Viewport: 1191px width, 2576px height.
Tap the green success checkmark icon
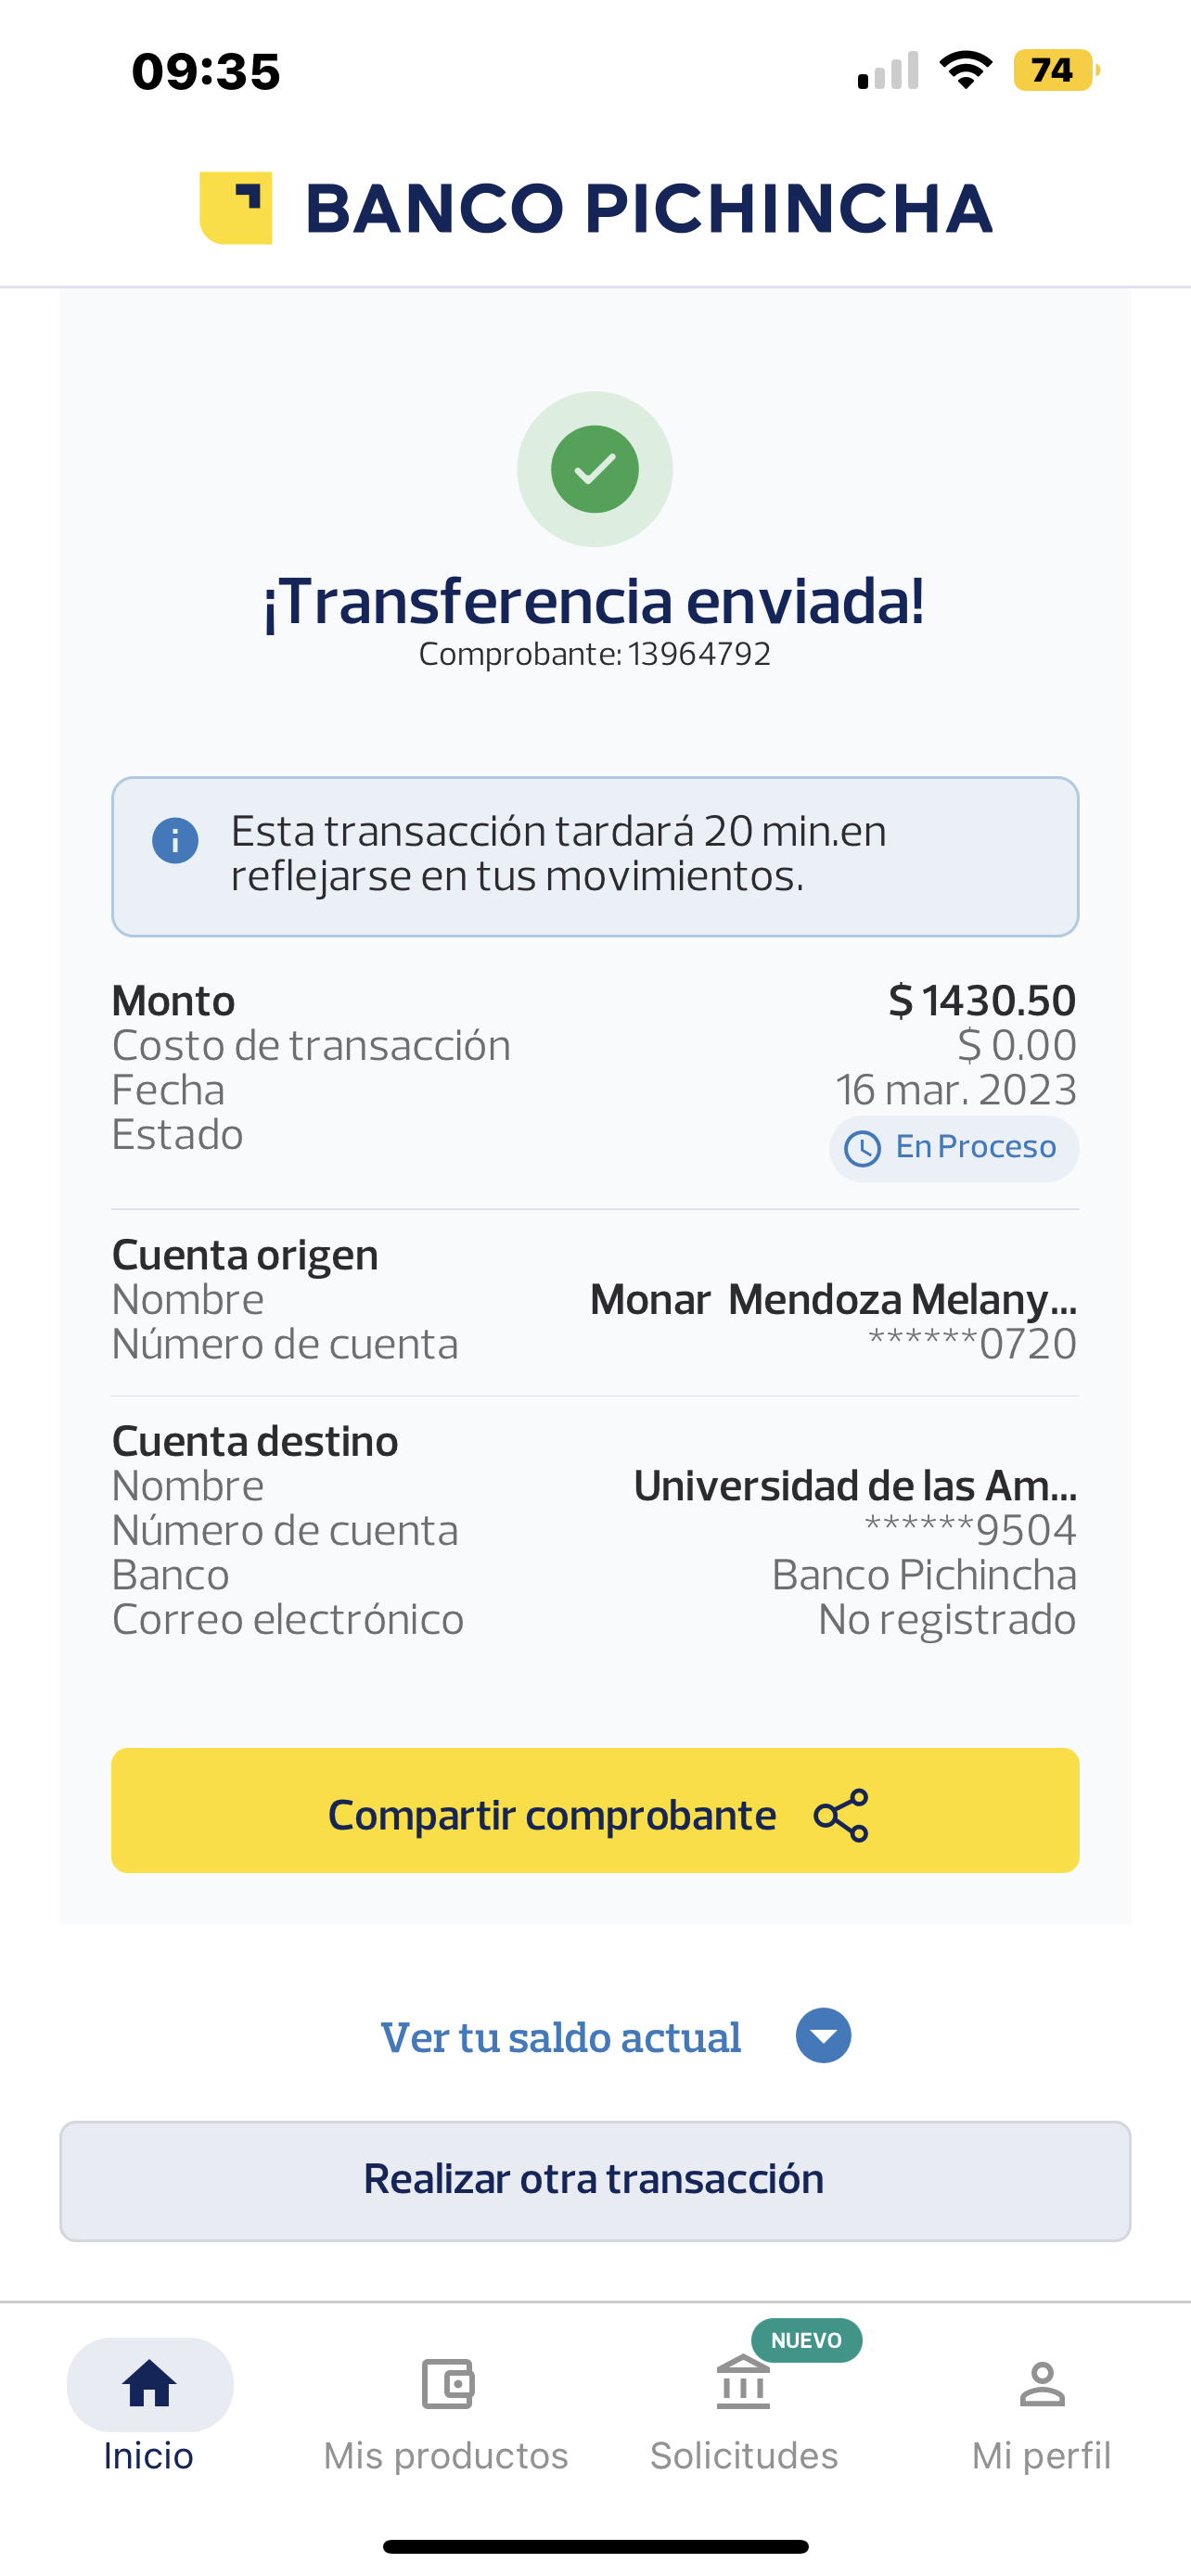[x=595, y=469]
